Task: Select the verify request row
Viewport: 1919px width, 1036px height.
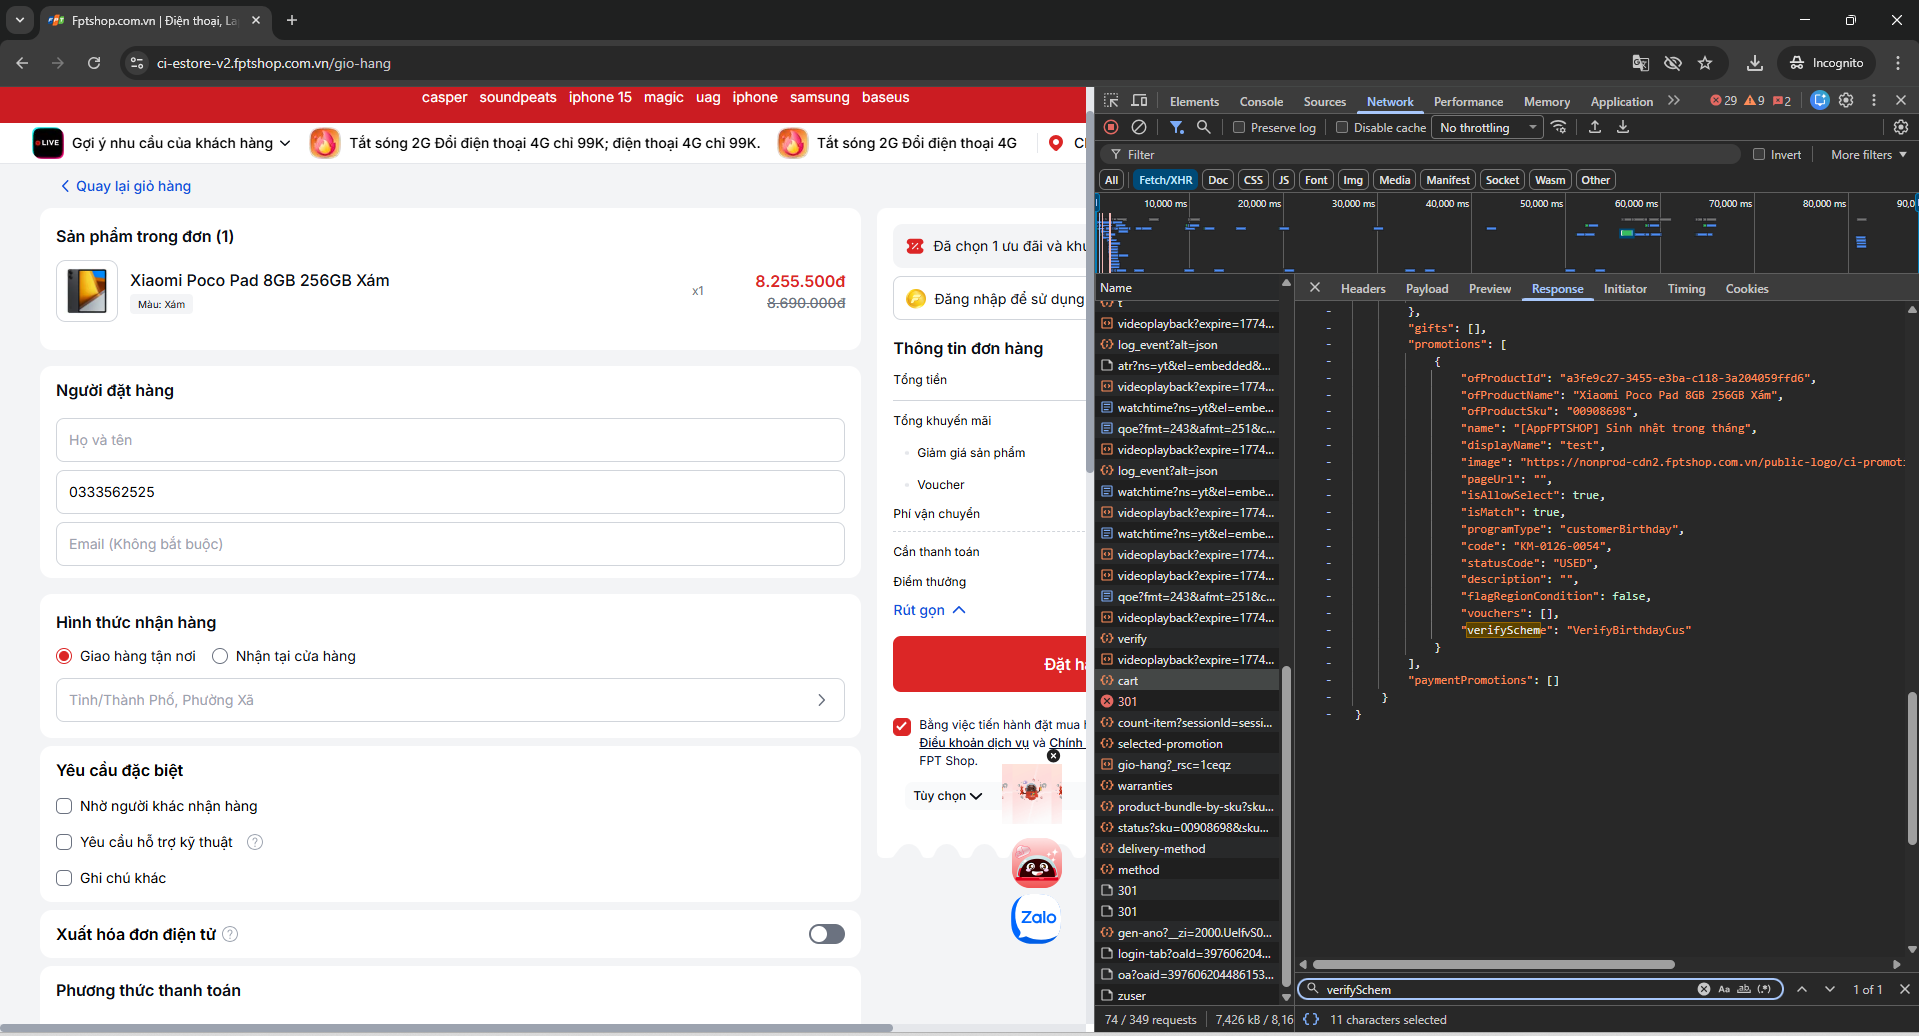Action: [x=1188, y=638]
